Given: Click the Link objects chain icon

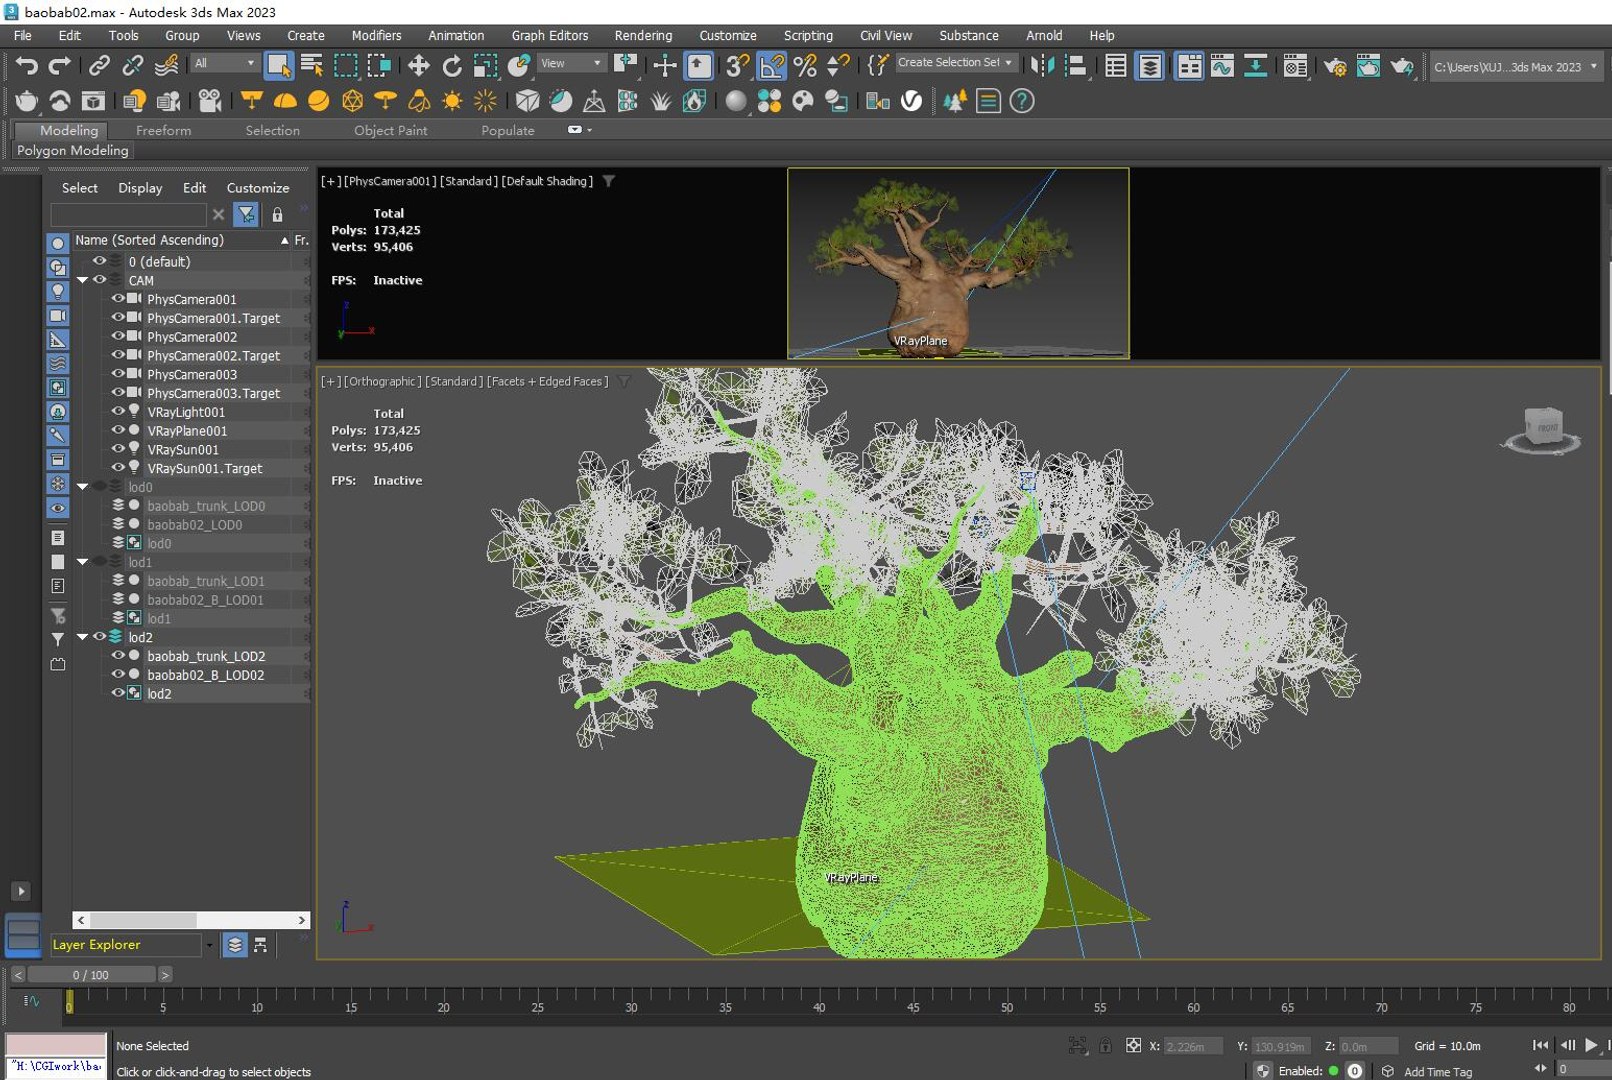Looking at the screenshot, I should coord(99,66).
